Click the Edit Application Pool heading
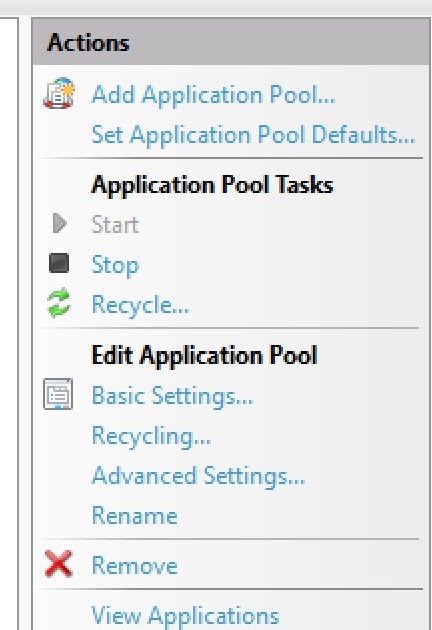This screenshot has height=630, width=432. [204, 356]
